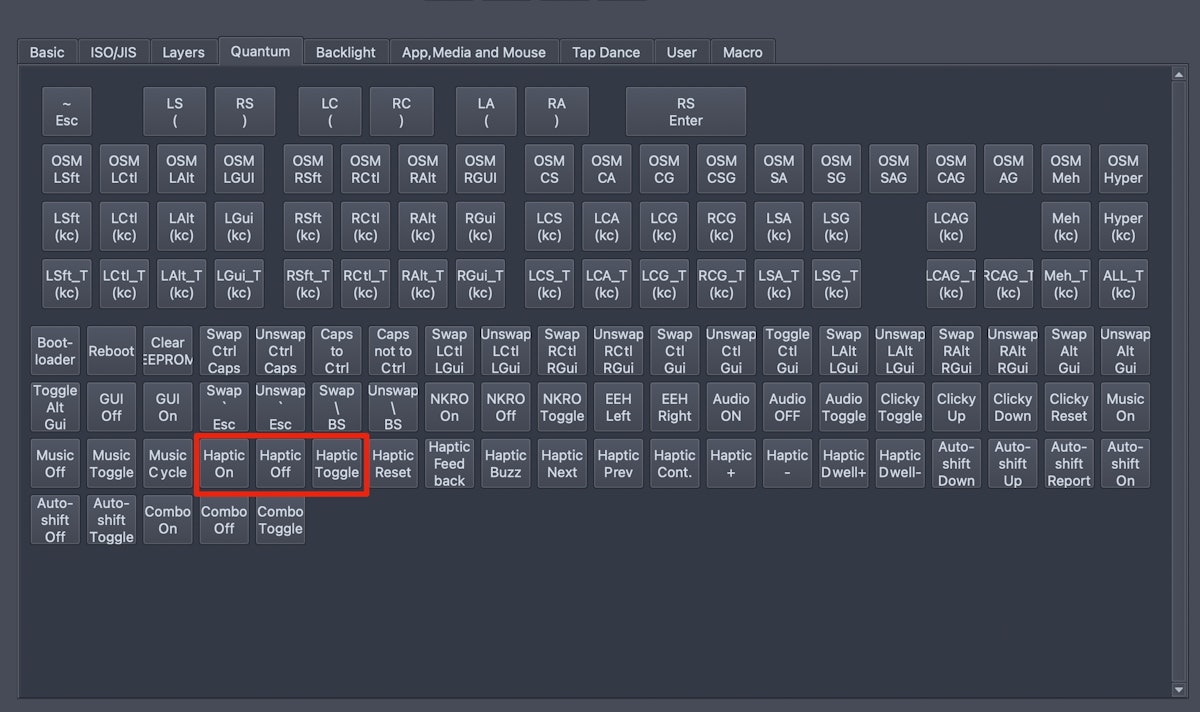Choose the OSM RGUI keycode

pos(480,169)
